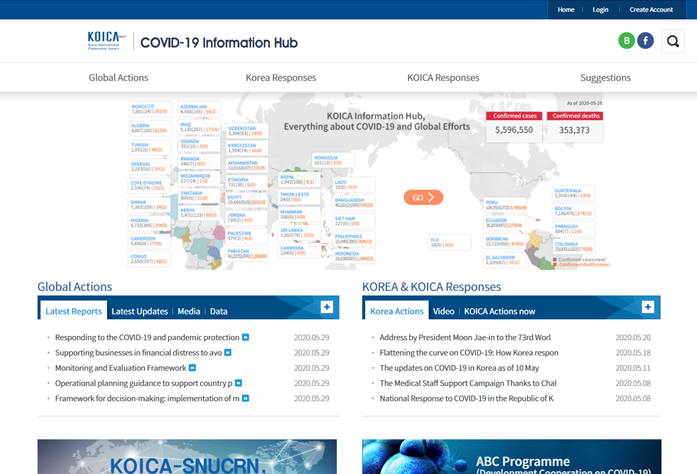Open the Korea Responses menu
Image resolution: width=697 pixels, height=474 pixels.
point(281,78)
